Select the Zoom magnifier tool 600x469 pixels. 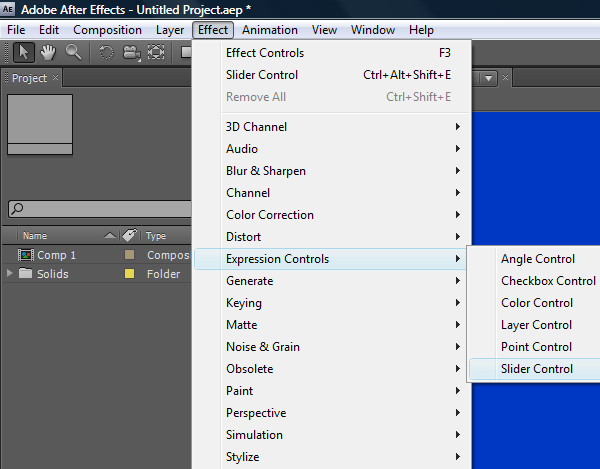click(x=73, y=52)
